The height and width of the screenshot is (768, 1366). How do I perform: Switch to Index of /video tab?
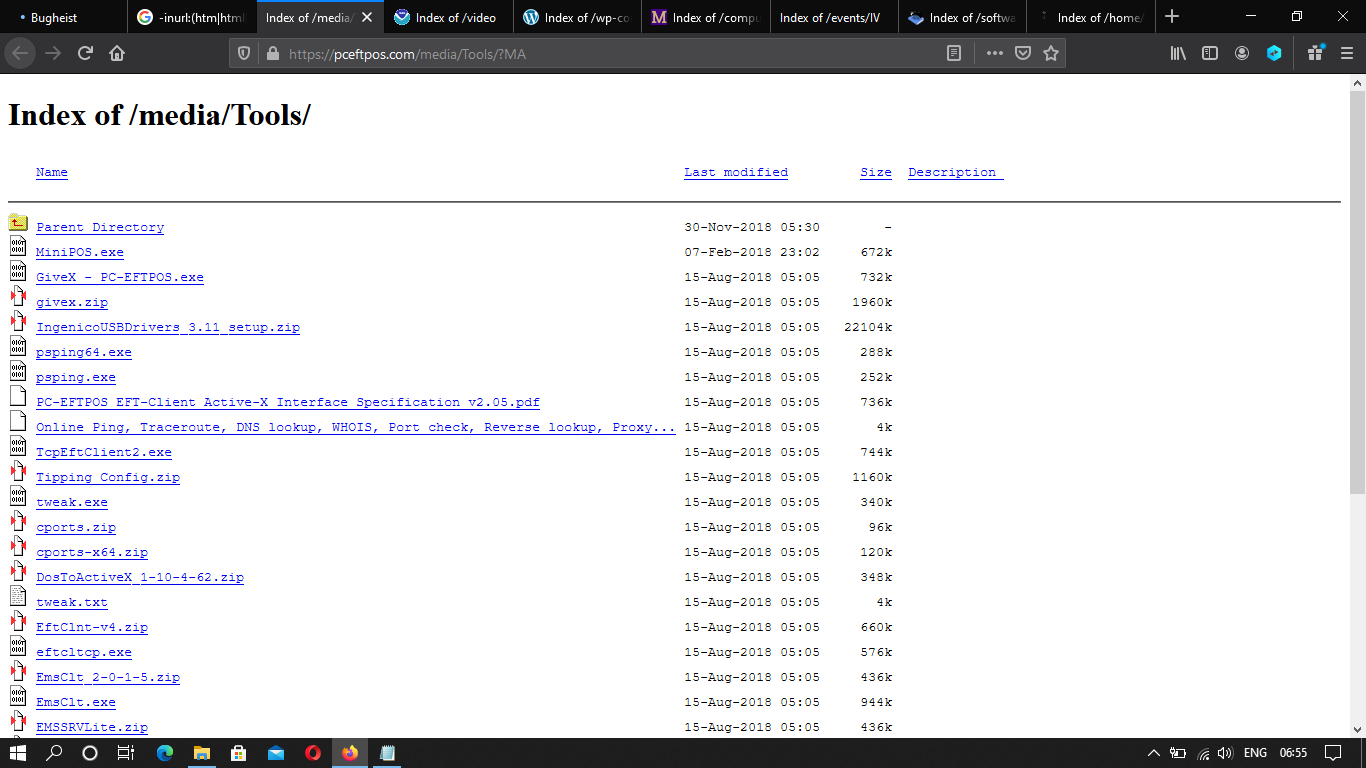pos(449,17)
